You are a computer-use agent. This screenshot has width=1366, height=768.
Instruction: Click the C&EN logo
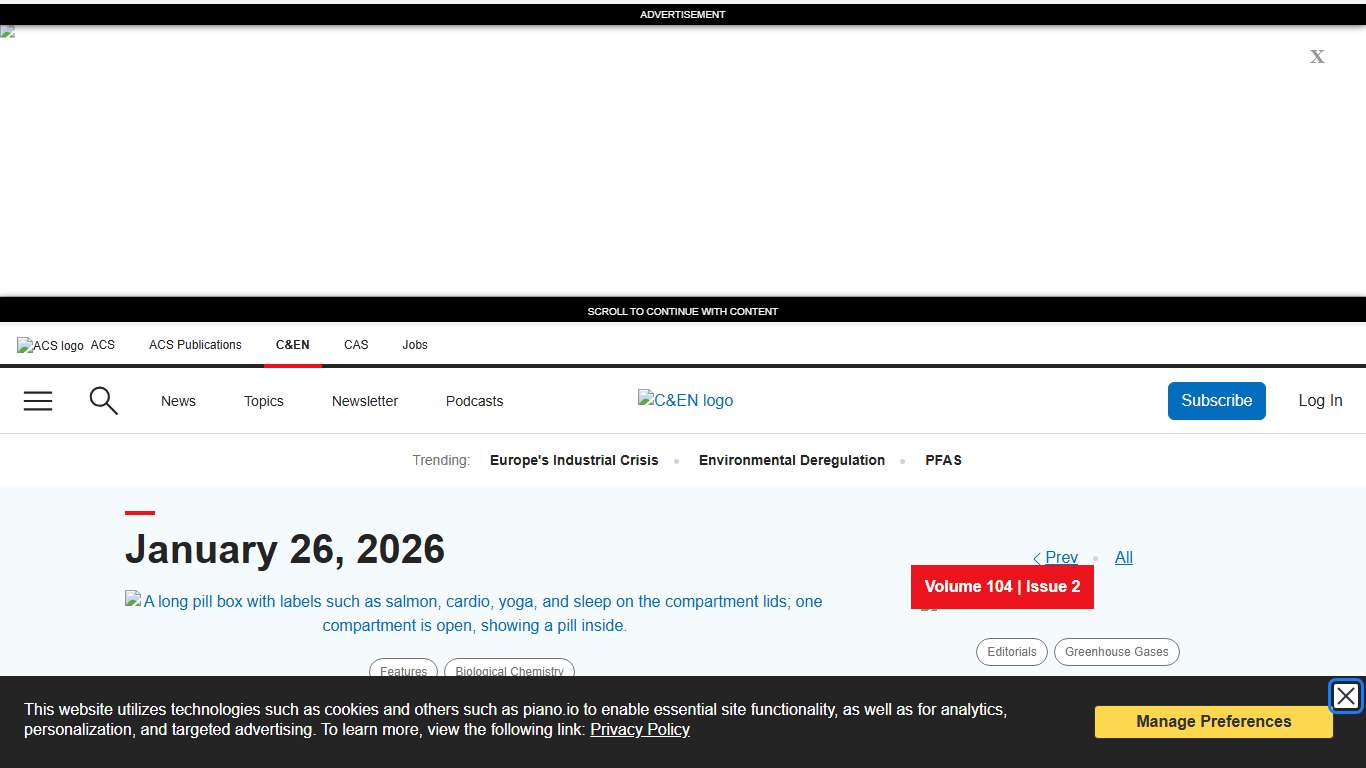coord(685,400)
